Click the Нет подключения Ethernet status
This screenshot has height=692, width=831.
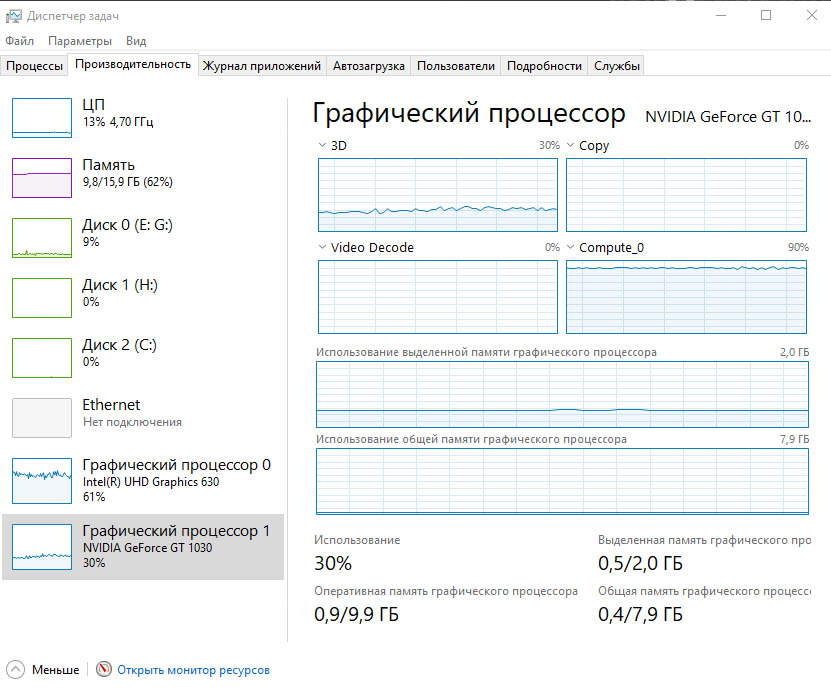132,422
